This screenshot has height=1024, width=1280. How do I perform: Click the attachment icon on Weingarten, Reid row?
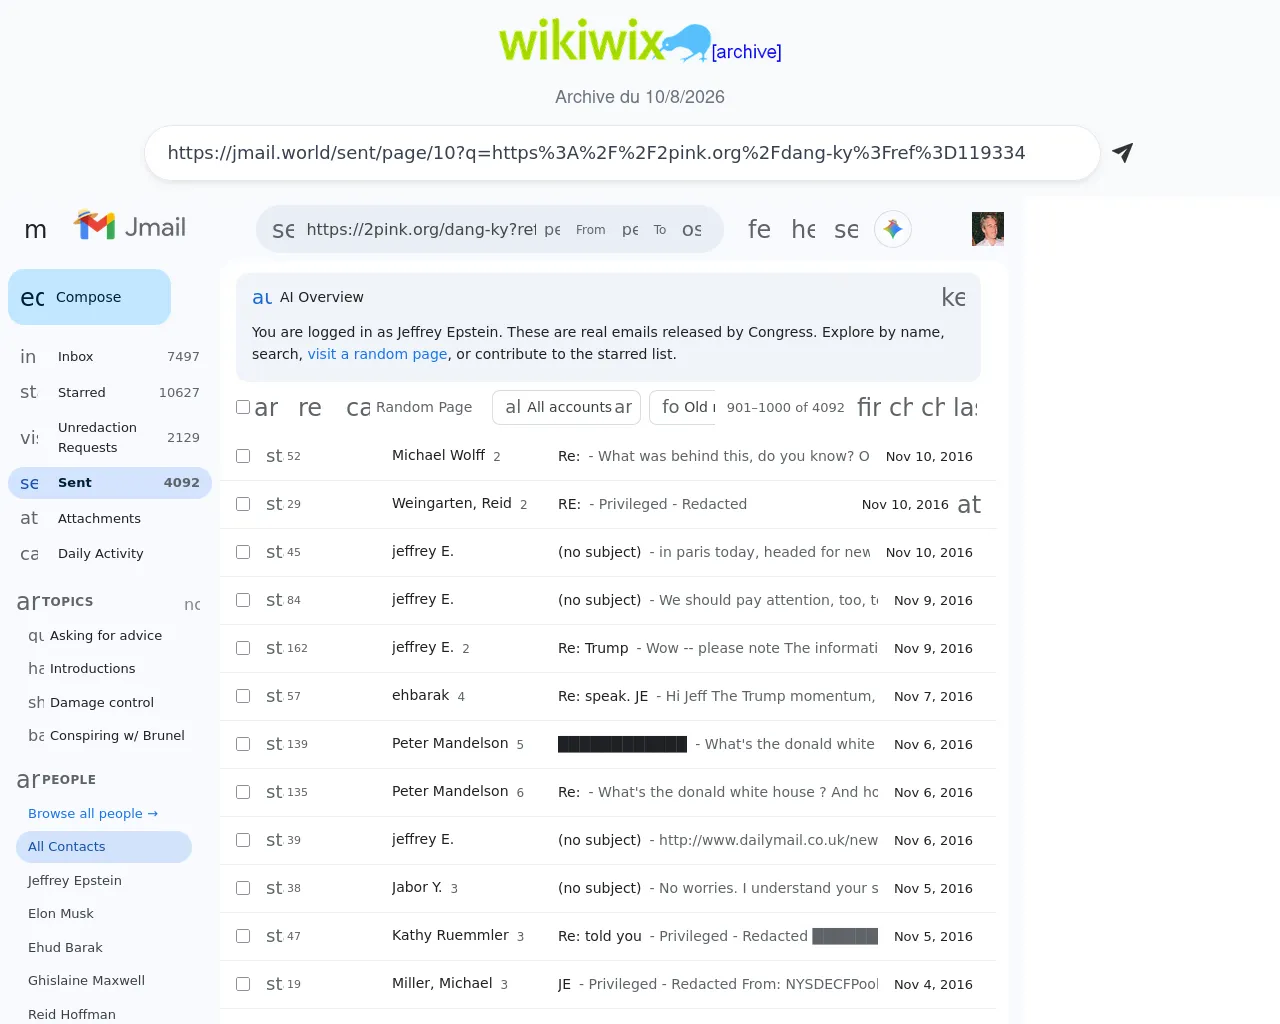tap(969, 504)
